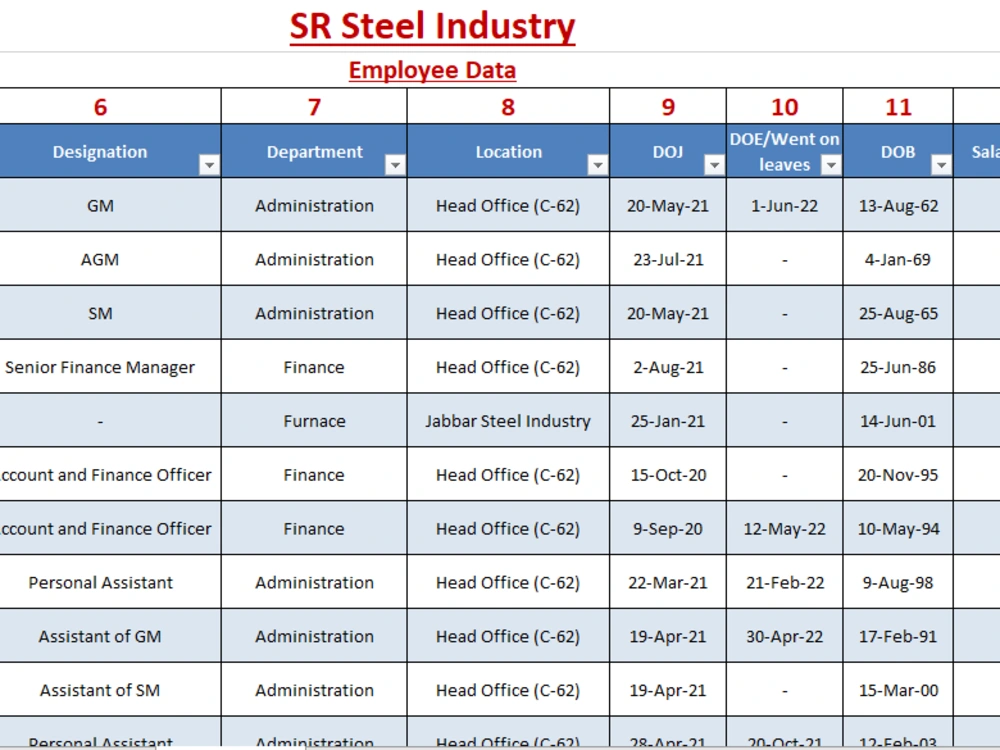Image resolution: width=1000 pixels, height=750 pixels.
Task: Click column number 7 cell
Action: click(x=314, y=107)
